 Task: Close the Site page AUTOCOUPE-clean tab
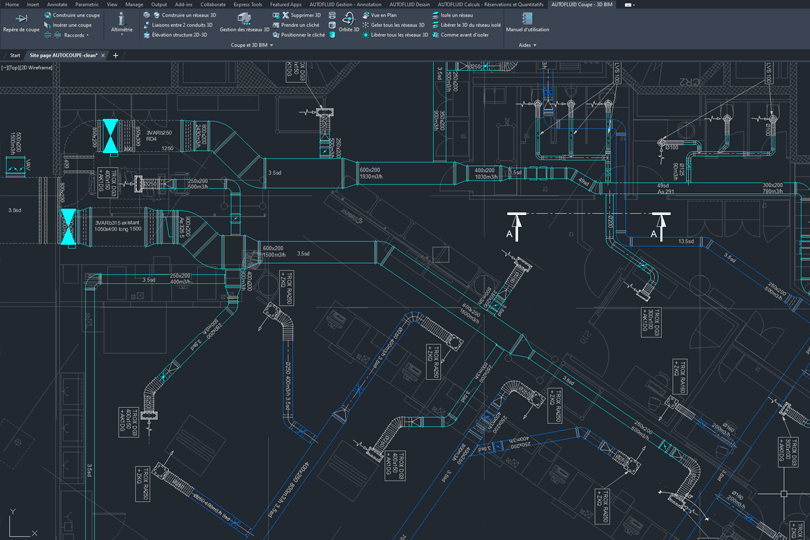pyautogui.click(x=104, y=55)
